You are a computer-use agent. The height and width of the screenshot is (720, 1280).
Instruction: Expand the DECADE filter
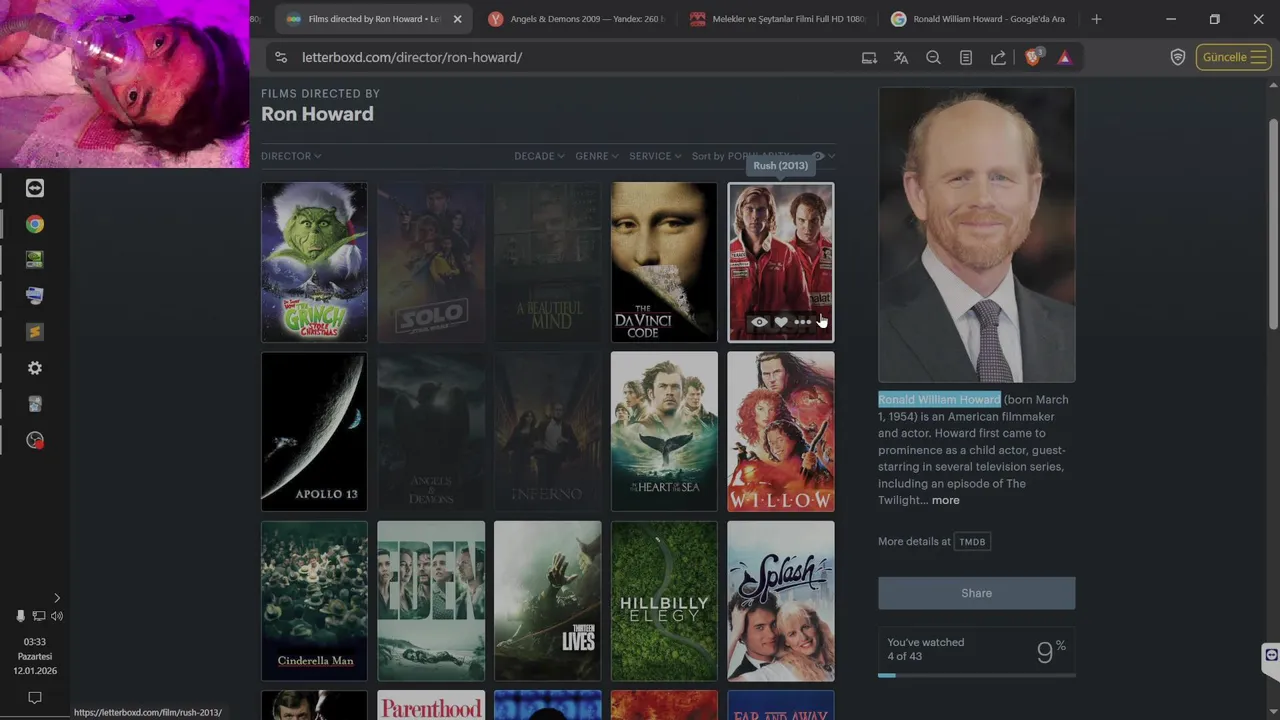tap(539, 156)
